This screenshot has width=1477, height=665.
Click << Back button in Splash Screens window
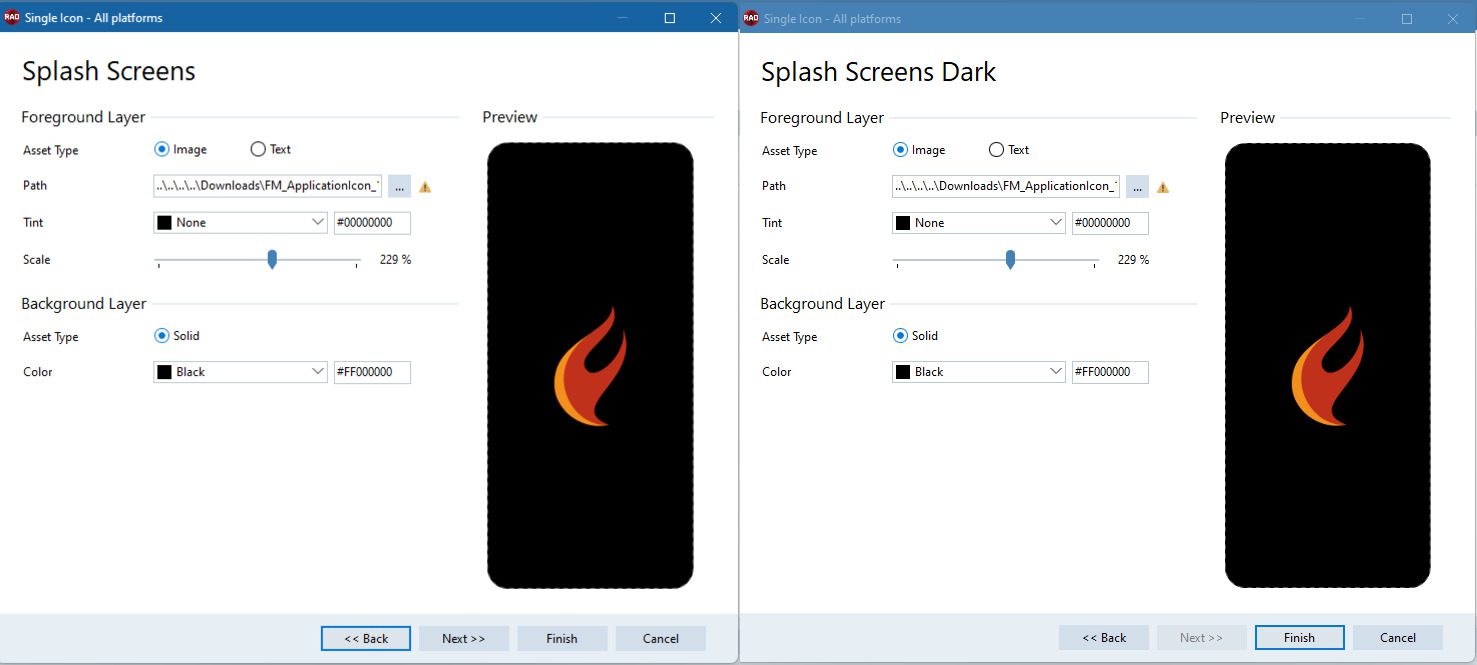(366, 638)
